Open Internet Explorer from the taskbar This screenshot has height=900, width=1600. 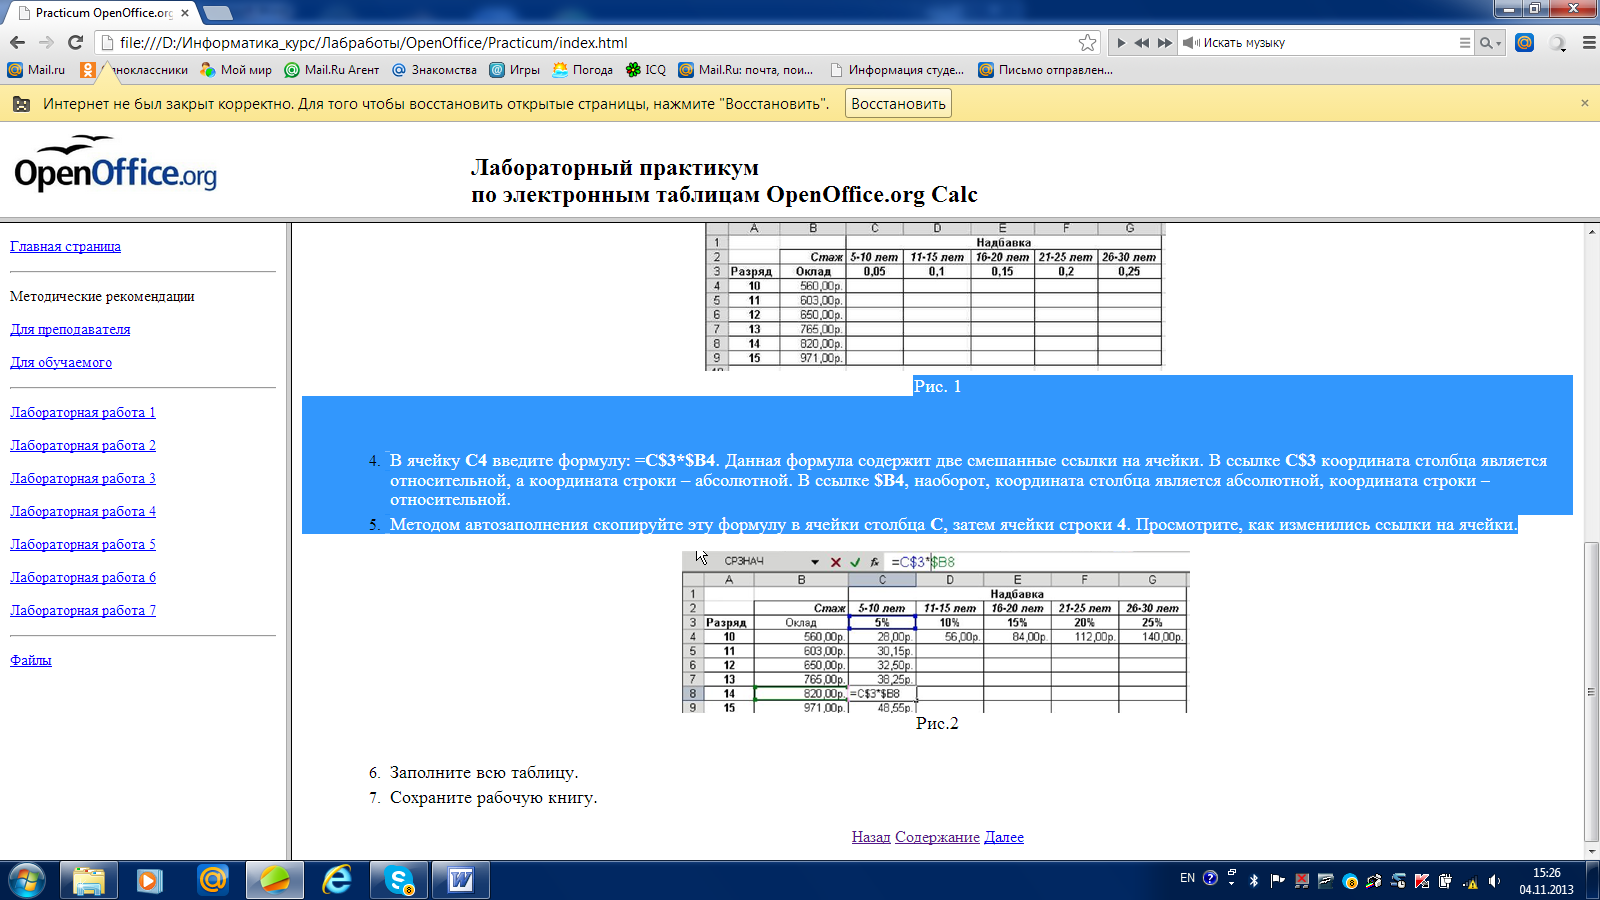pos(337,880)
